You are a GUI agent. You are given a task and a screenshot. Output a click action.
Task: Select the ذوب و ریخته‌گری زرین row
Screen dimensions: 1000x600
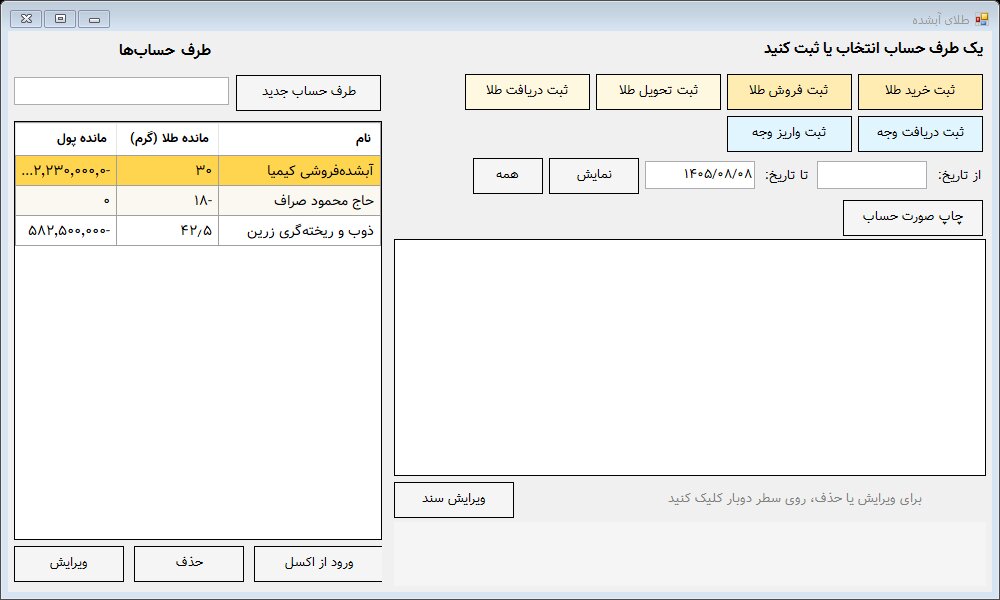pyautogui.click(x=198, y=231)
